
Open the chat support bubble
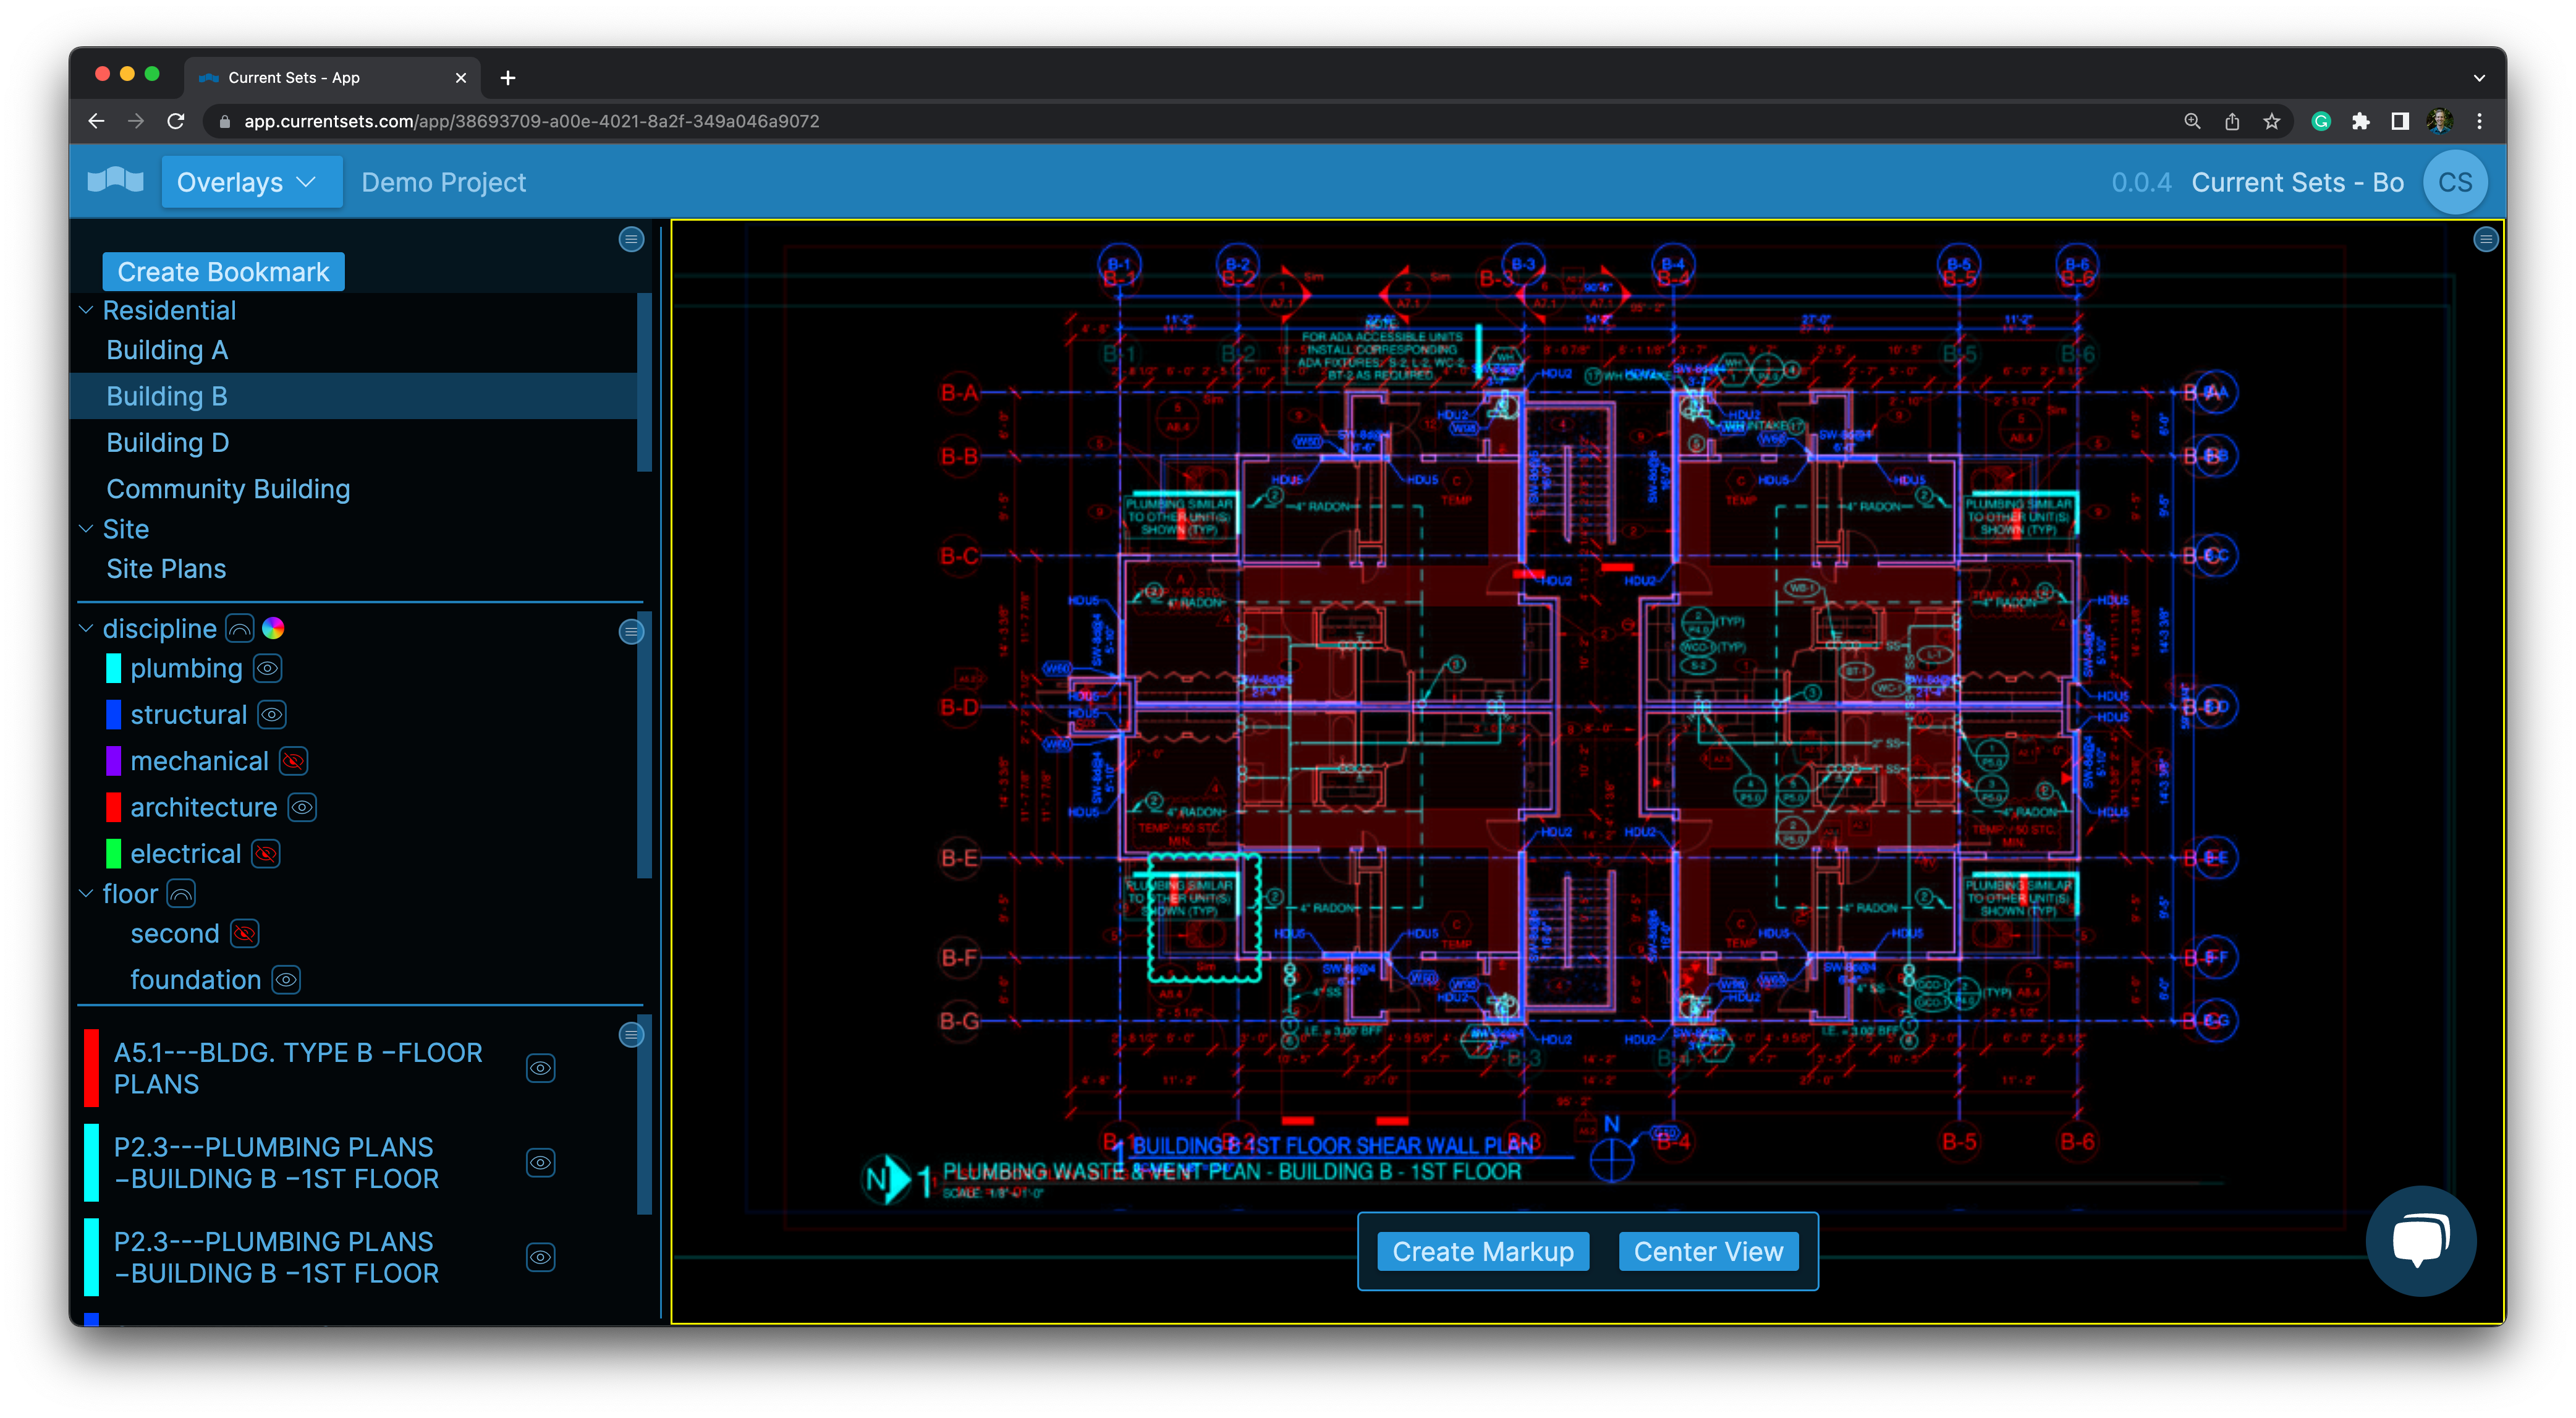[2420, 1240]
